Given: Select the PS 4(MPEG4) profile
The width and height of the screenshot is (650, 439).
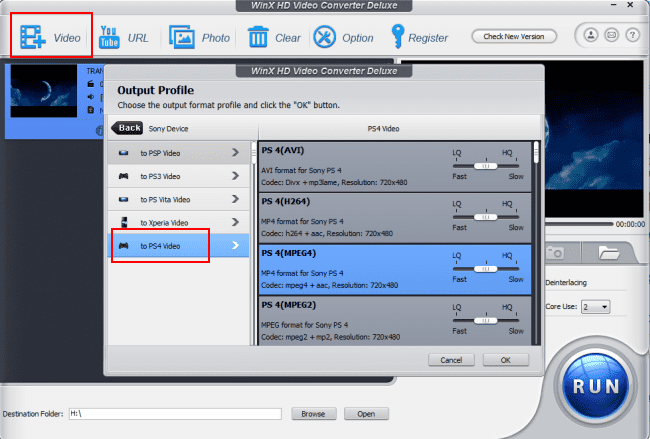Looking at the screenshot, I should (395, 270).
